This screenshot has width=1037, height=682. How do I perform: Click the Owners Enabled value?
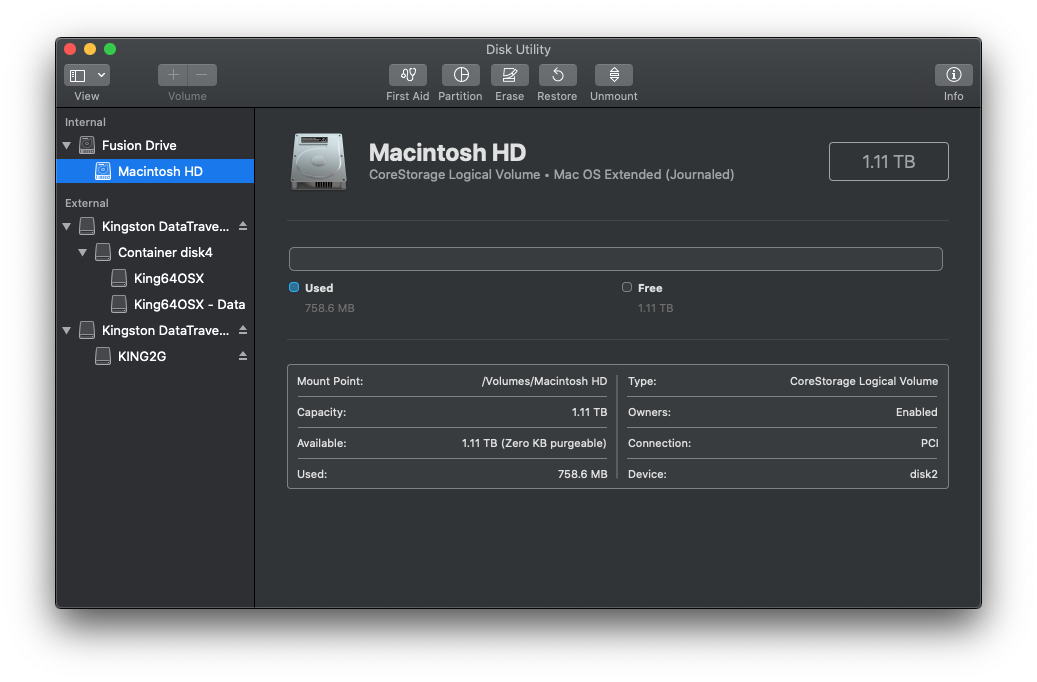point(917,412)
